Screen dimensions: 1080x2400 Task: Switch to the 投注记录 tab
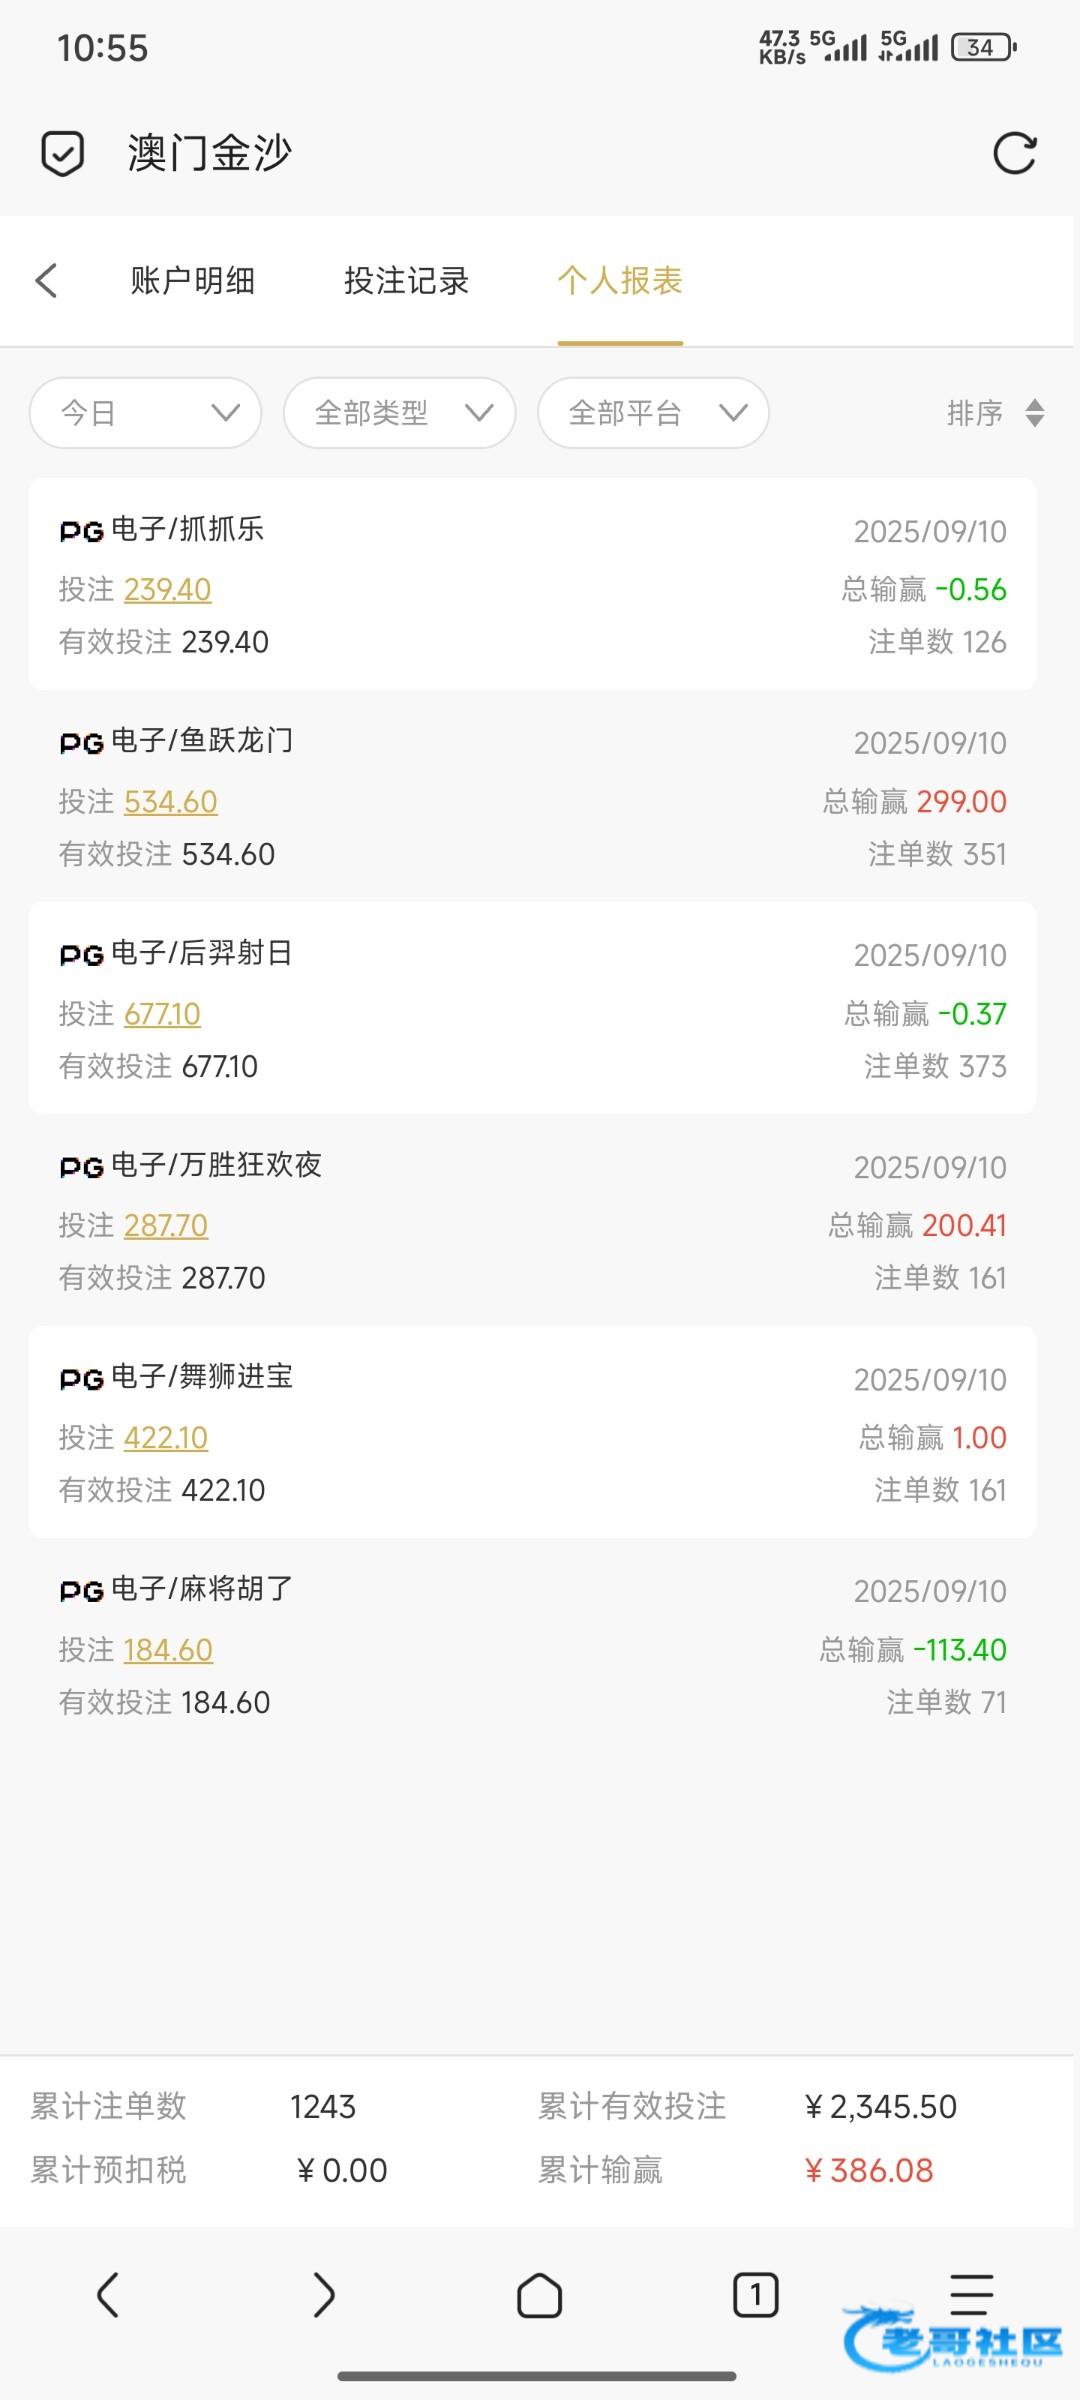pos(407,281)
